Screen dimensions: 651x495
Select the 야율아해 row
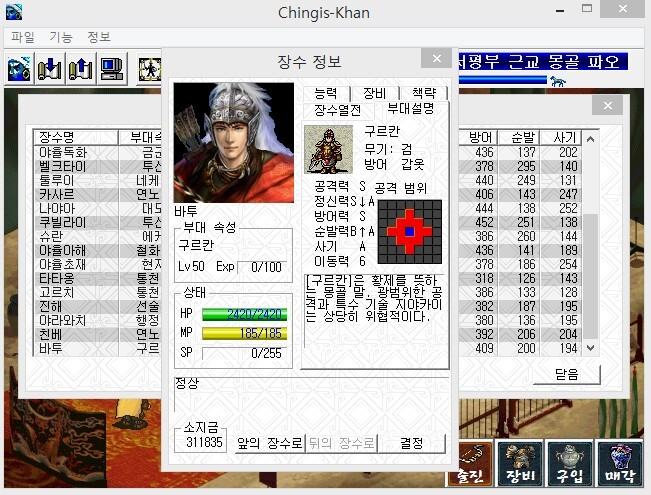(98, 250)
